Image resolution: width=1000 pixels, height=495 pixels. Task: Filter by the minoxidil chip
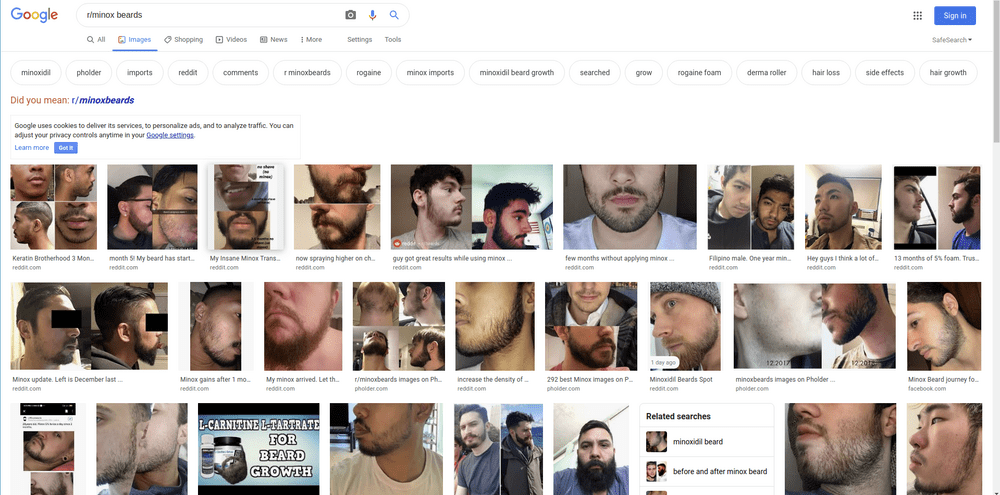pos(36,73)
